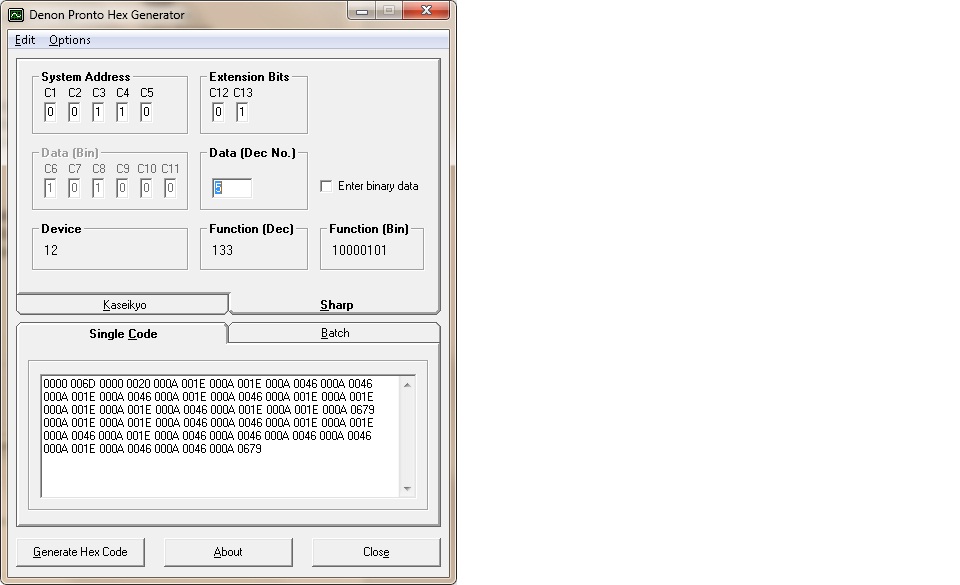Switch to the Batch tab

pyautogui.click(x=335, y=333)
